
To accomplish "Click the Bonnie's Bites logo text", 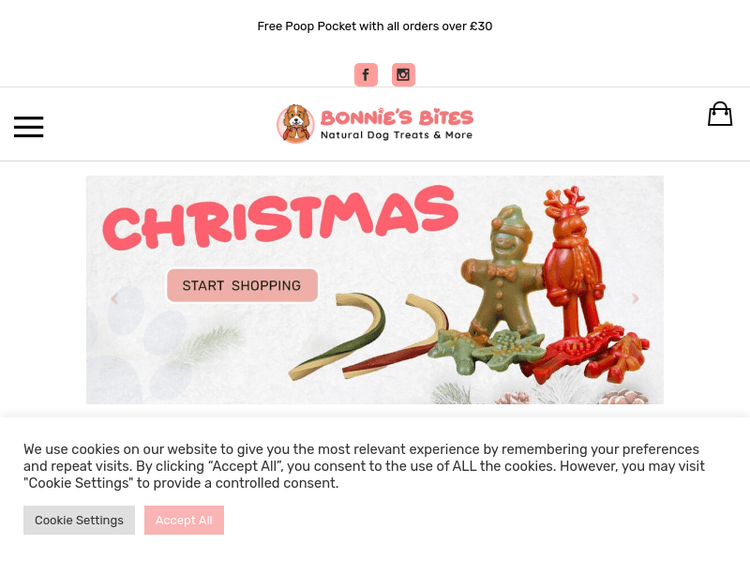I will (397, 117).
